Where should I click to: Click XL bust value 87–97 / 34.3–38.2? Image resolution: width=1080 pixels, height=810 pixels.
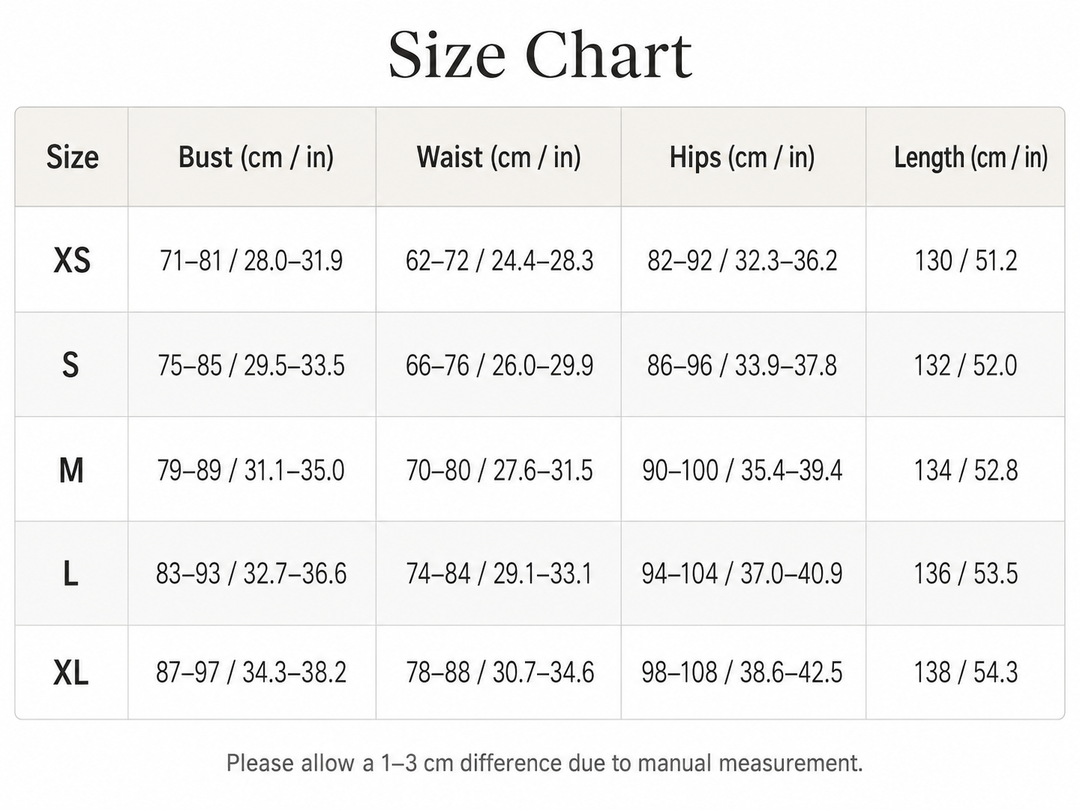251,672
